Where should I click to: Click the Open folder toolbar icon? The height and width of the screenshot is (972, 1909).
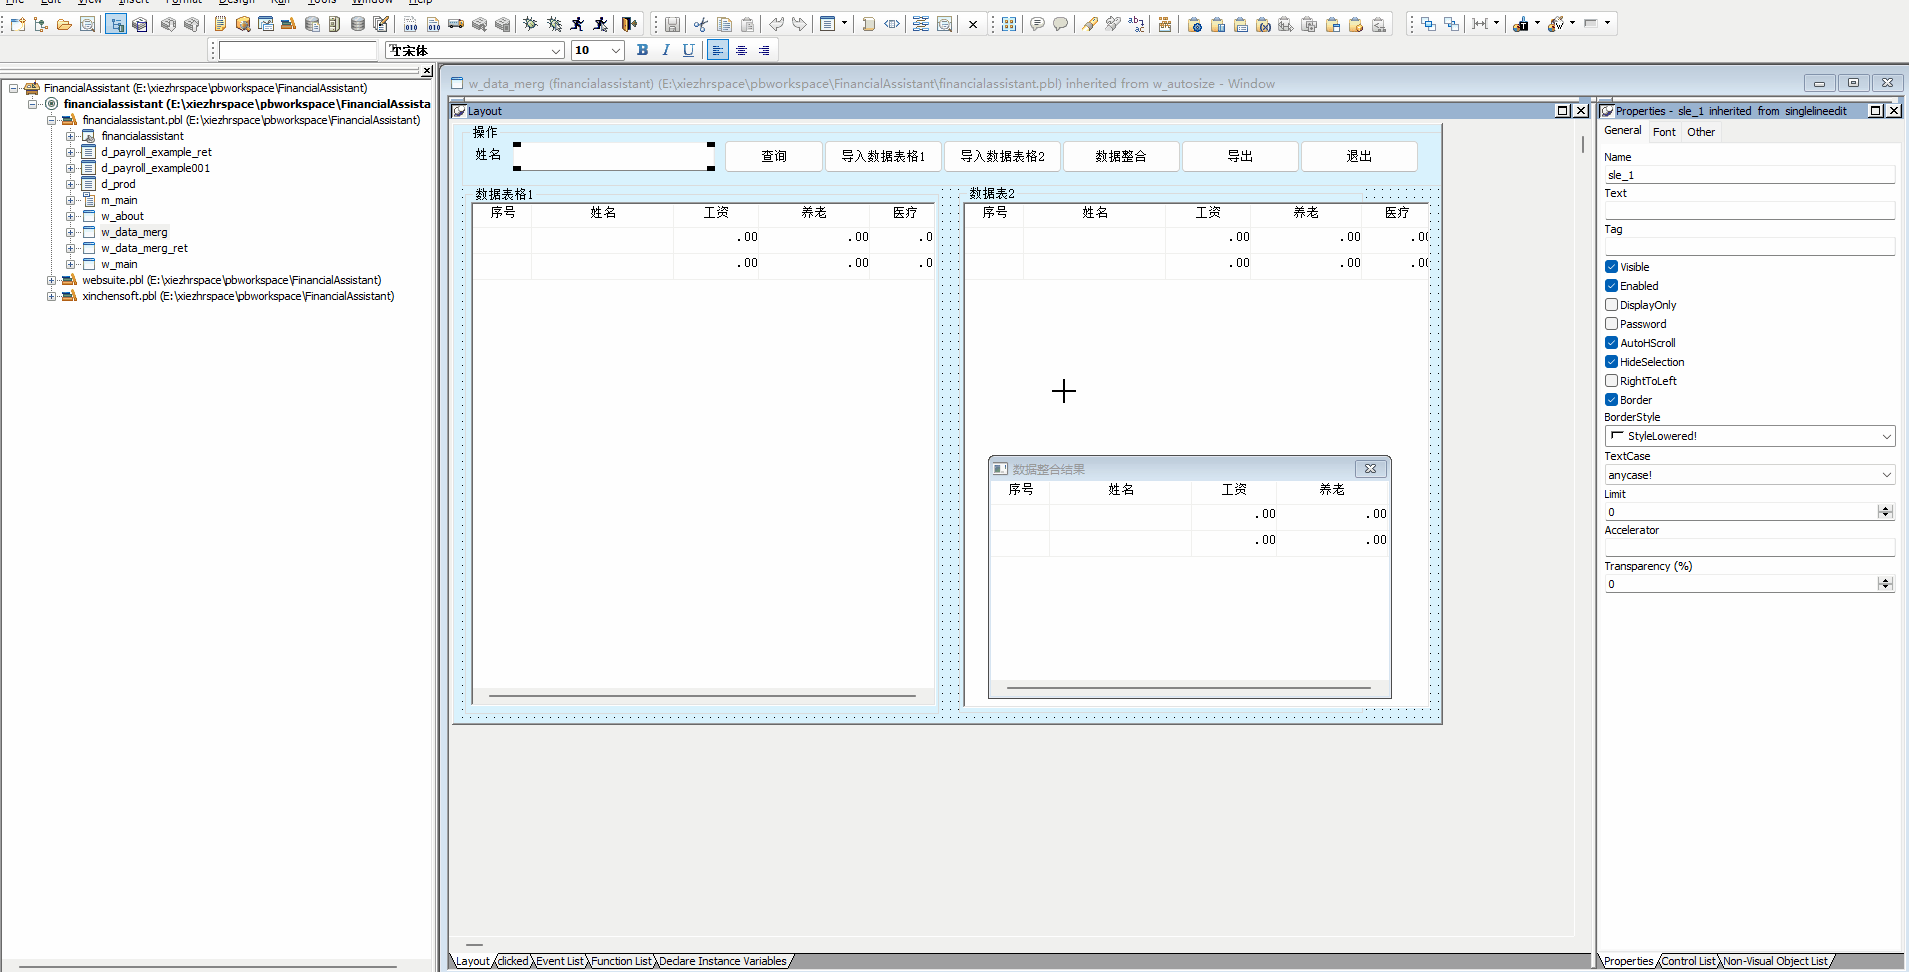[x=64, y=24]
